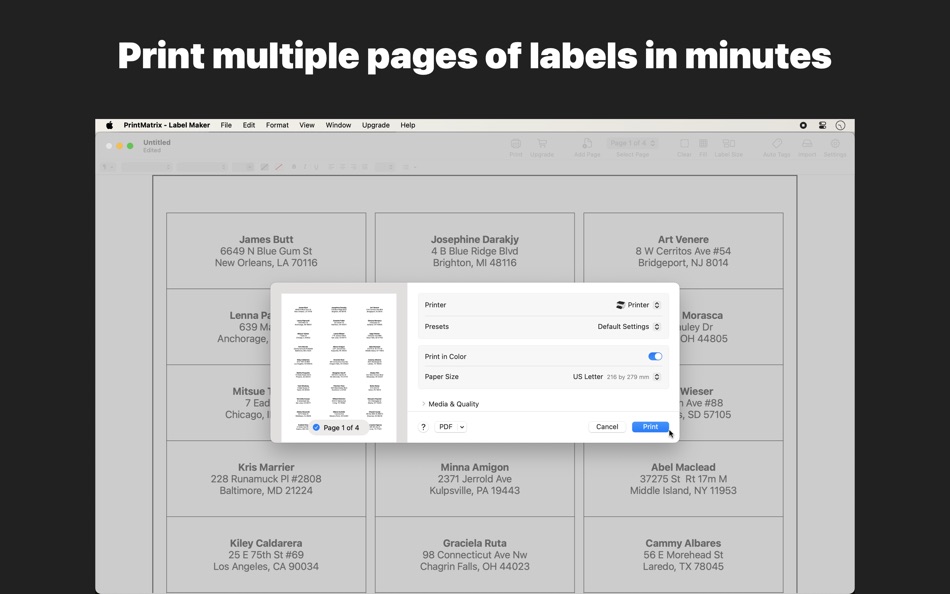Open the View menu
This screenshot has height=594, width=950.
307,125
